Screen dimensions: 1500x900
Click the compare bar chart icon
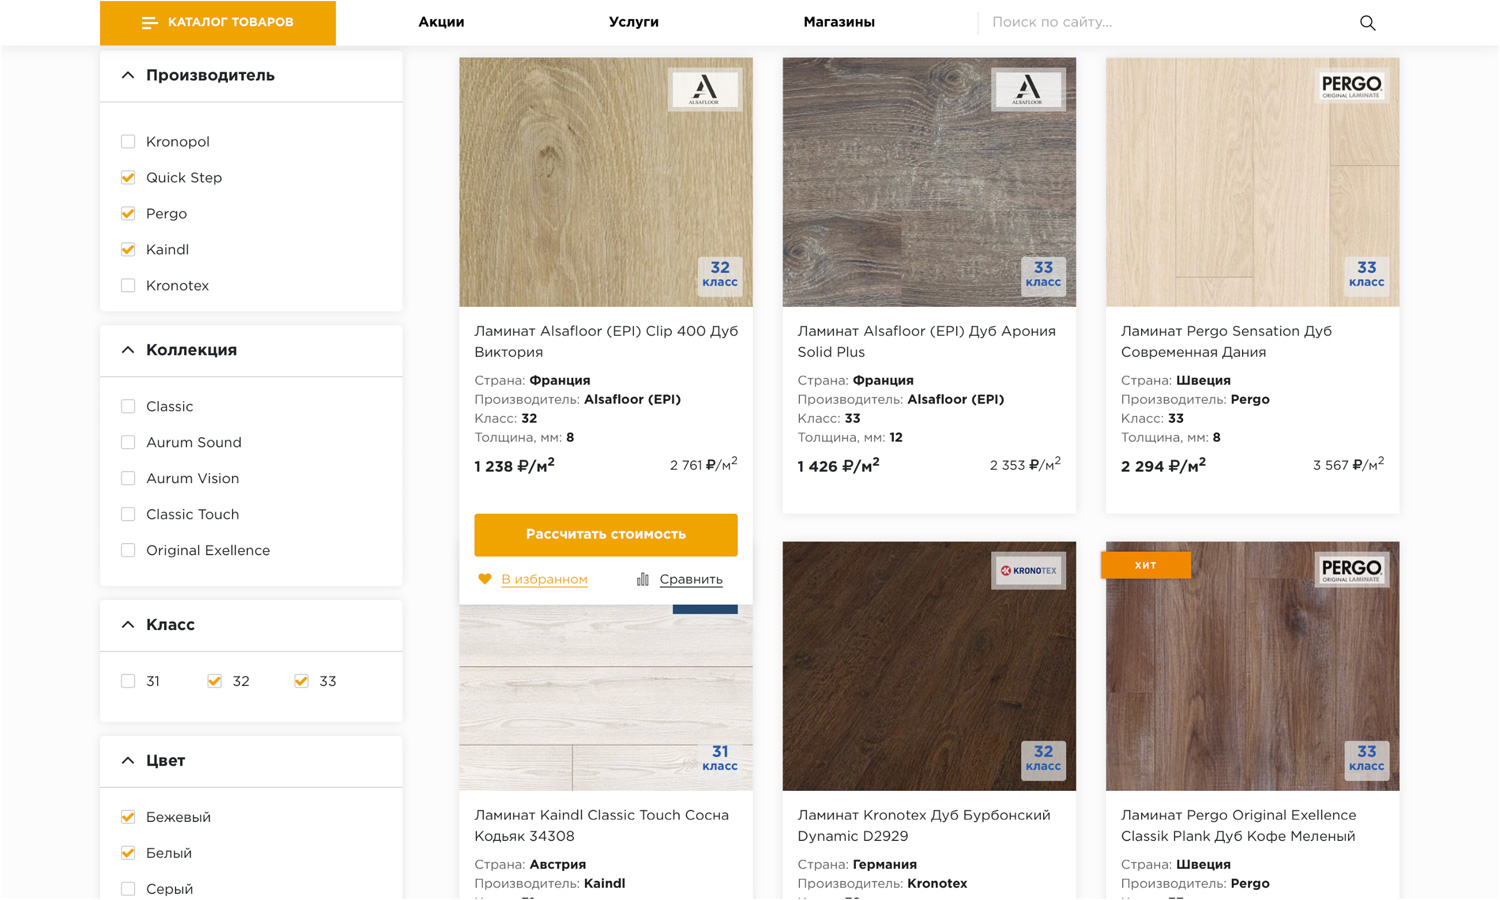click(643, 579)
